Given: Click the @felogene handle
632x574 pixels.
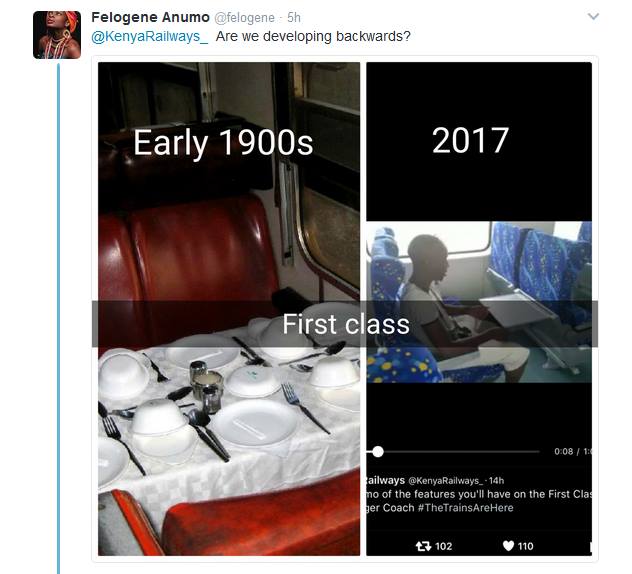Looking at the screenshot, I should tap(245, 18).
